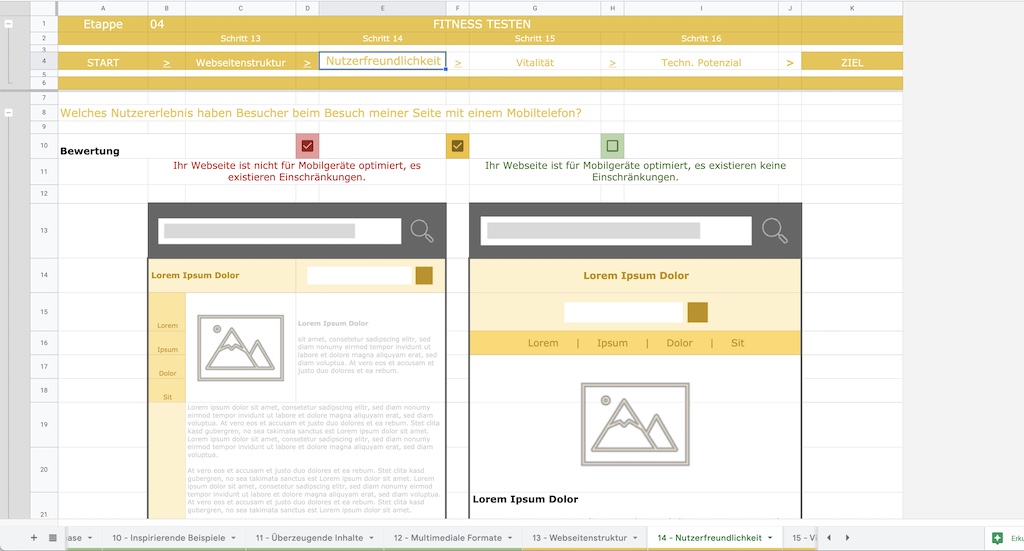The height and width of the screenshot is (551, 1024).
Task: Select row 10 header
Action: tap(44, 146)
